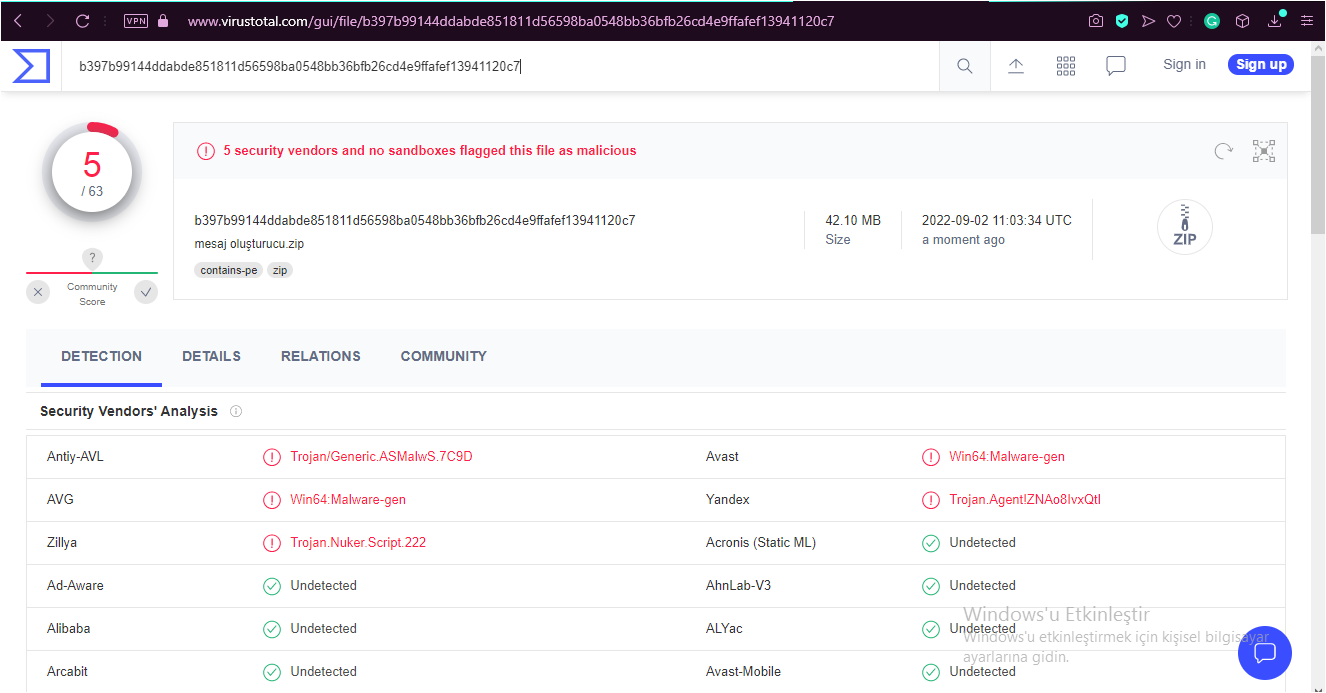
Task: Click the Zillya vendor name
Action: tap(62, 543)
